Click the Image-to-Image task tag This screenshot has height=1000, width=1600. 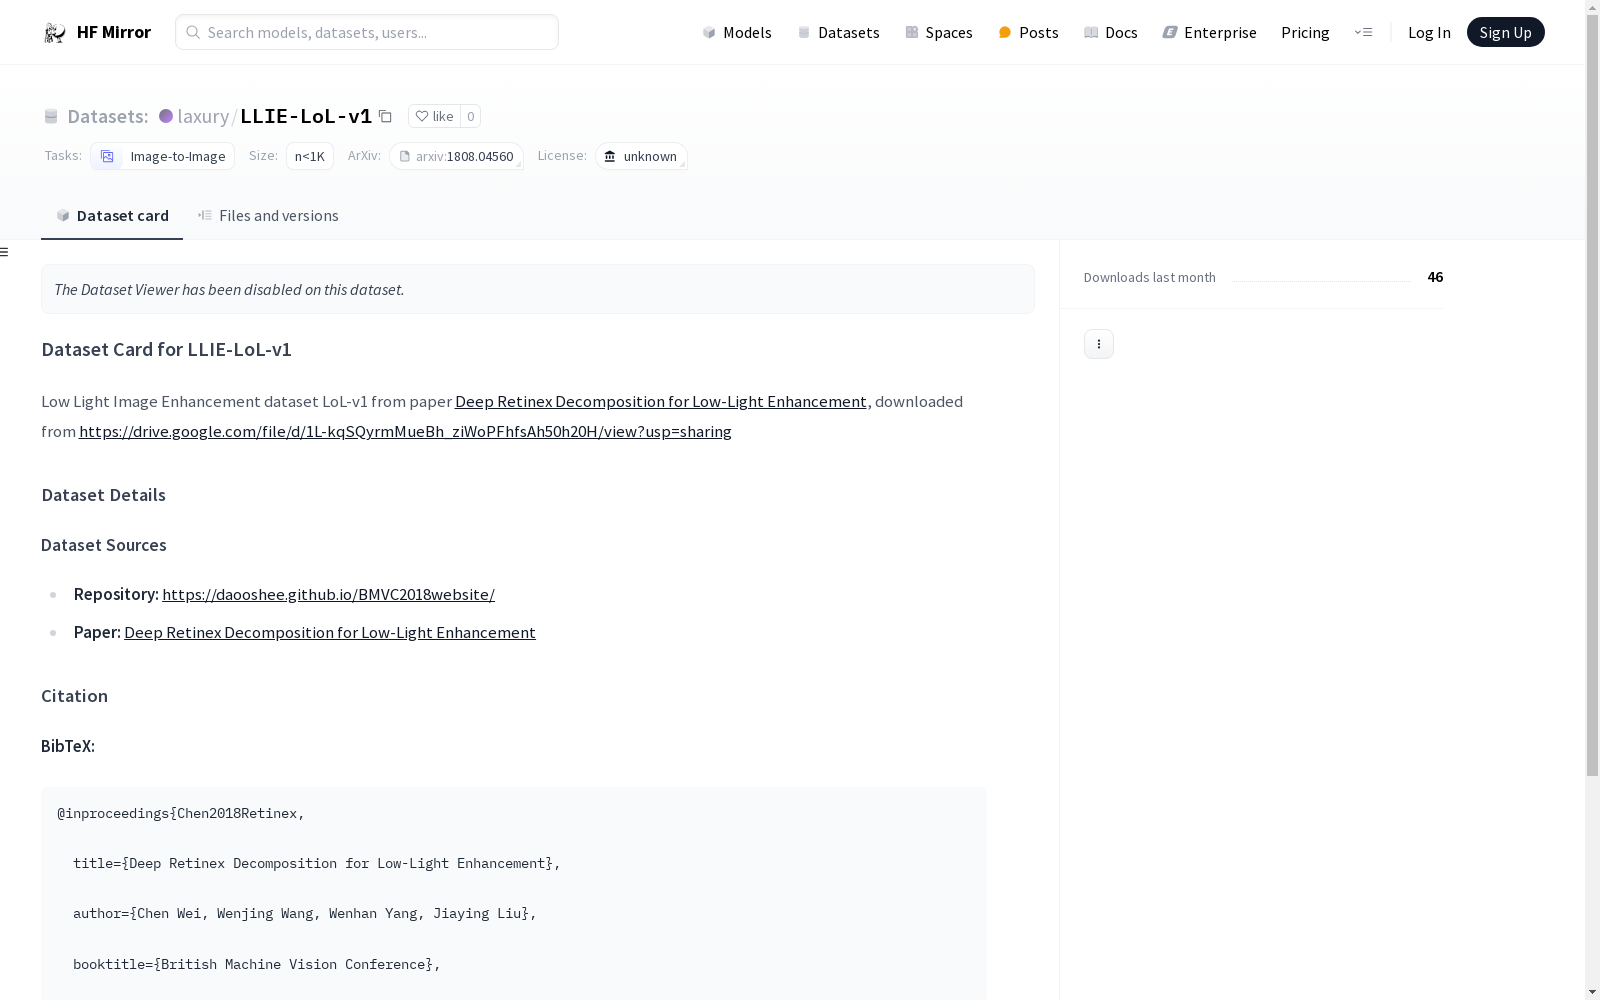pos(163,156)
